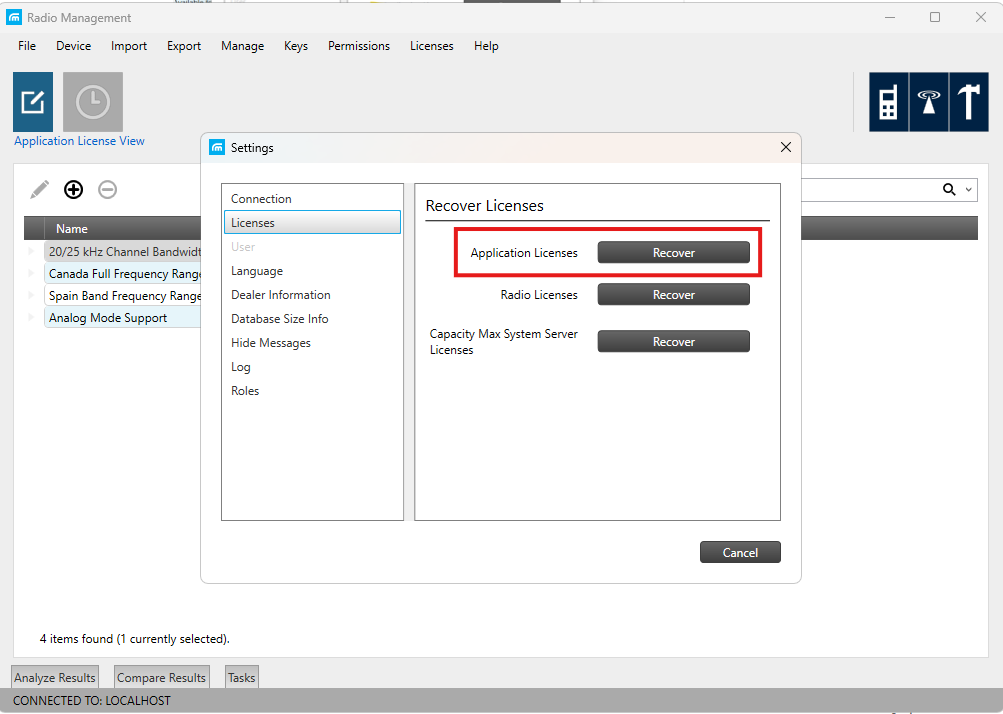This screenshot has height=714, width=1003.
Task: Cancel the Settings dialog
Action: pos(740,552)
